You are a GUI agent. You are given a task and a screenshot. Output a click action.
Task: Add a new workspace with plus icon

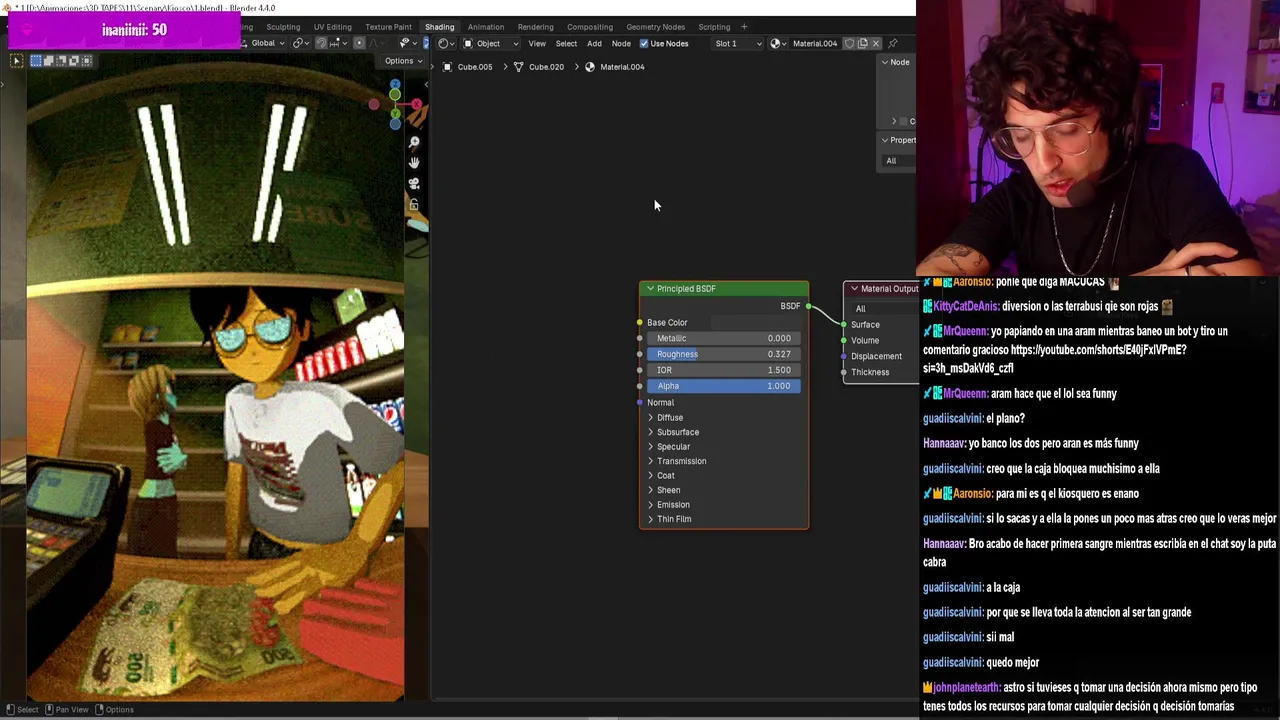point(744,27)
